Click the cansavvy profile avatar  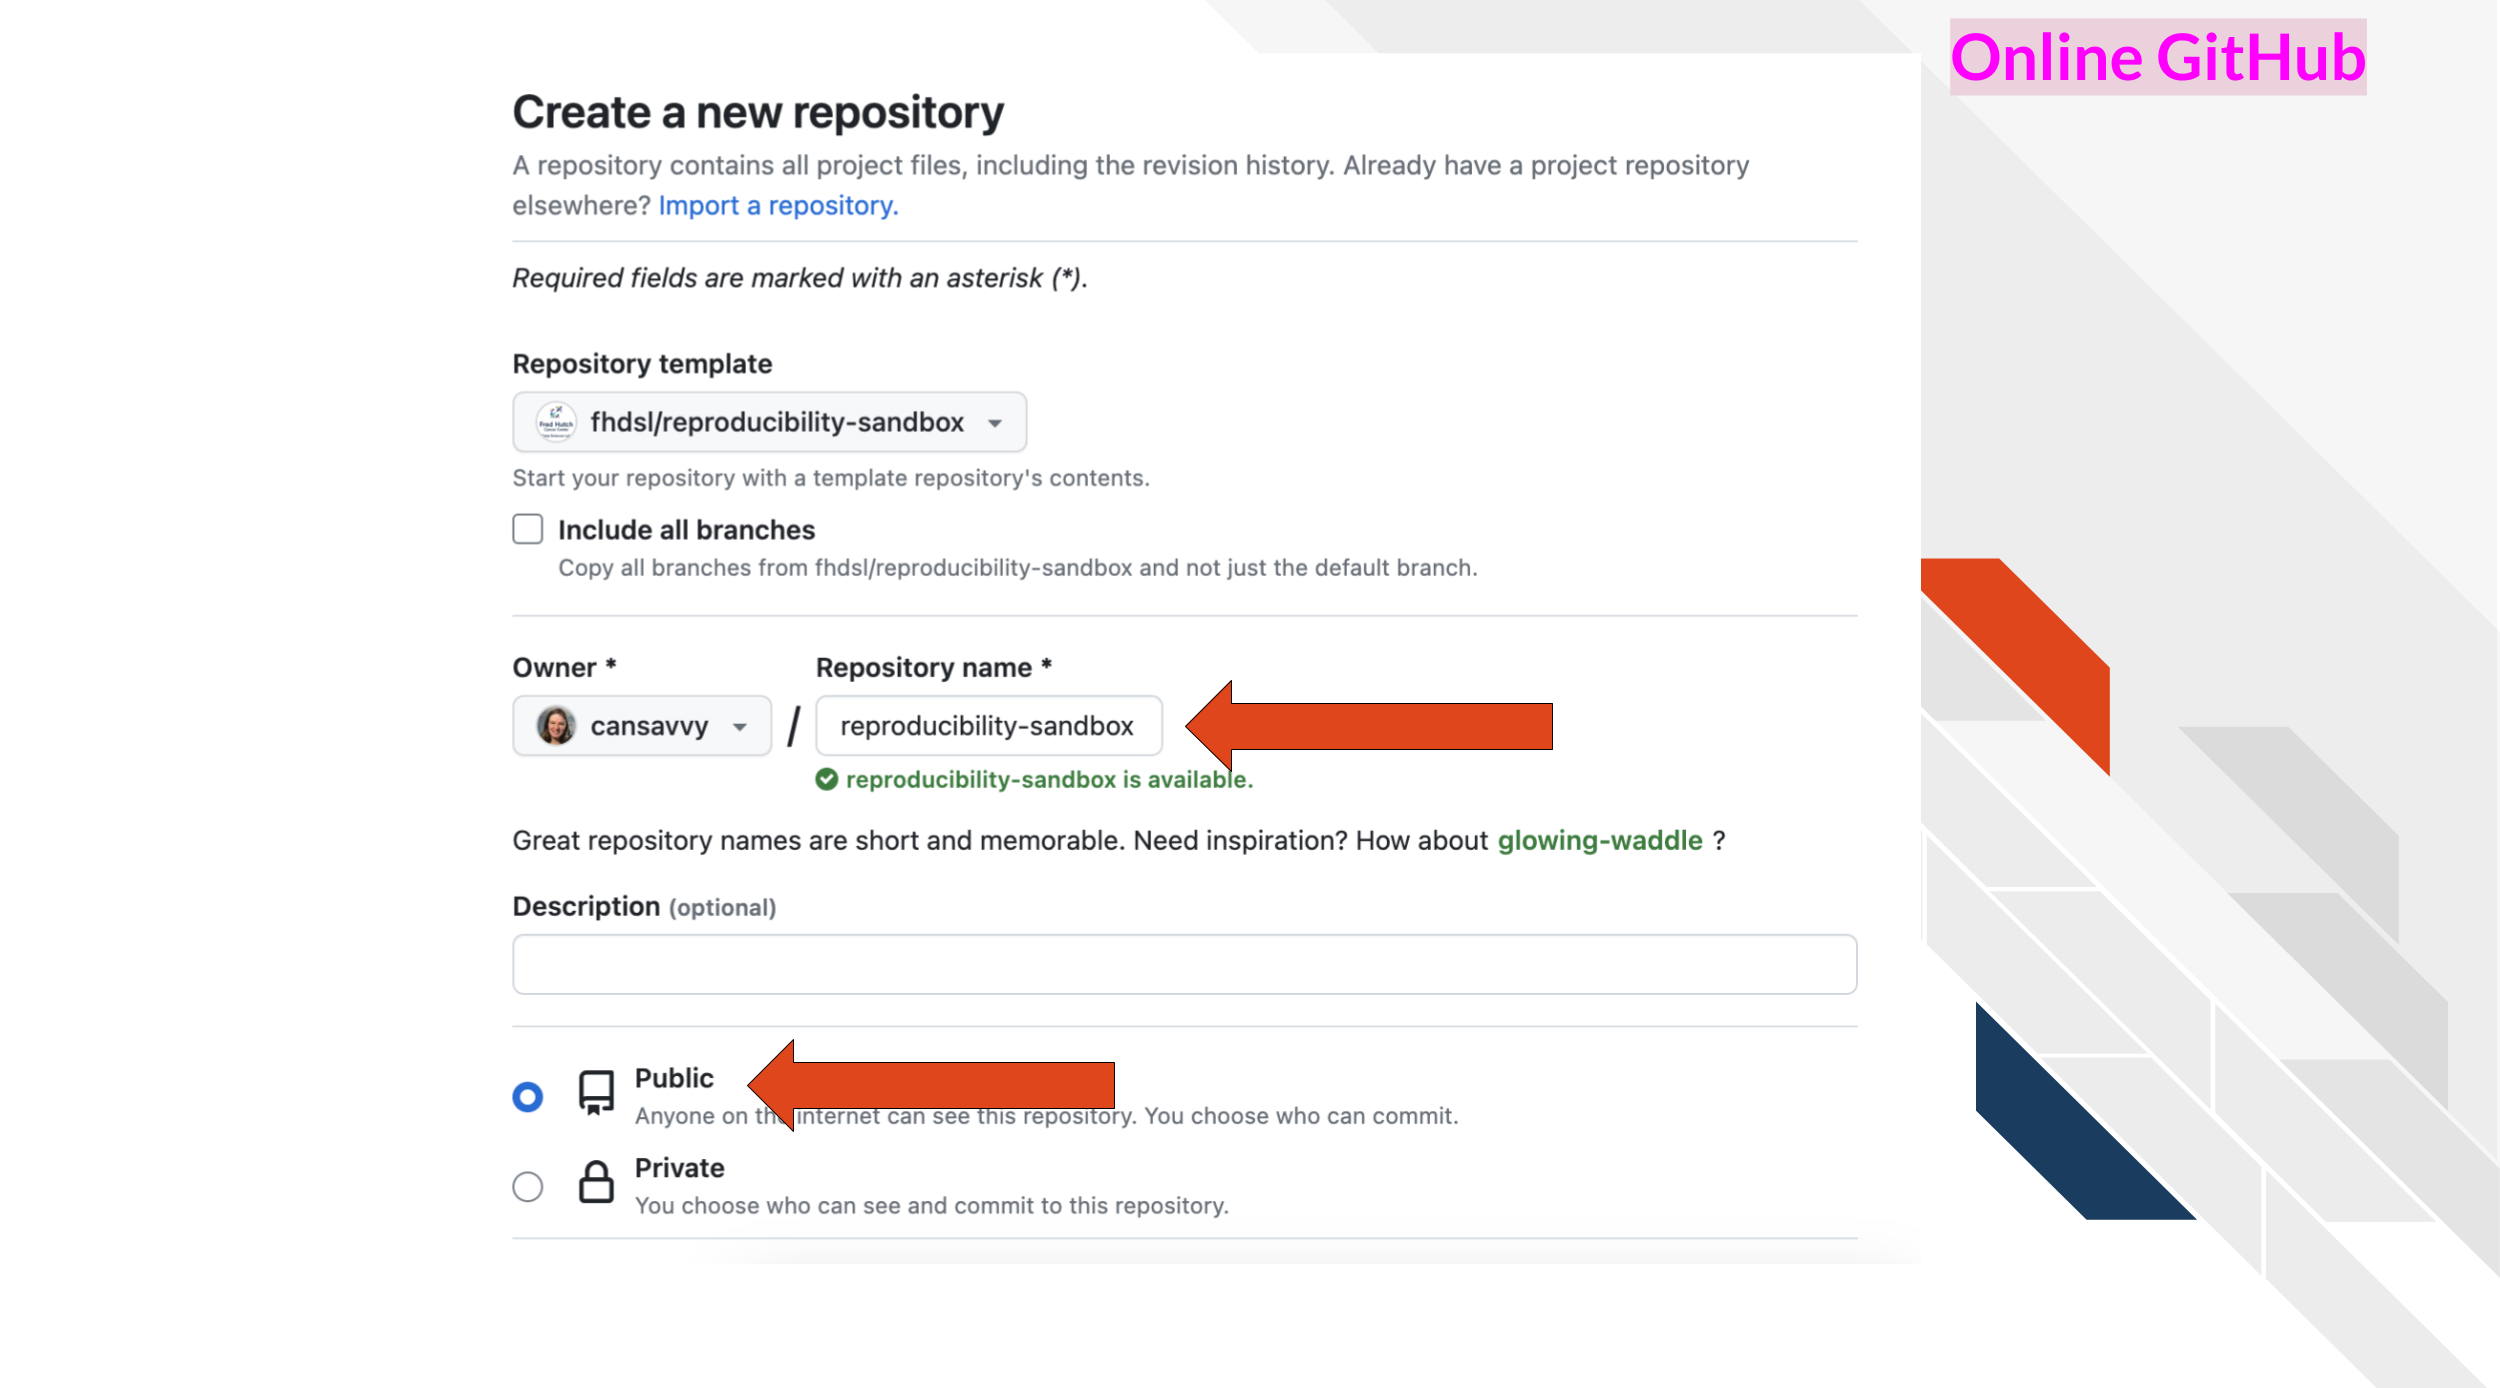[556, 726]
